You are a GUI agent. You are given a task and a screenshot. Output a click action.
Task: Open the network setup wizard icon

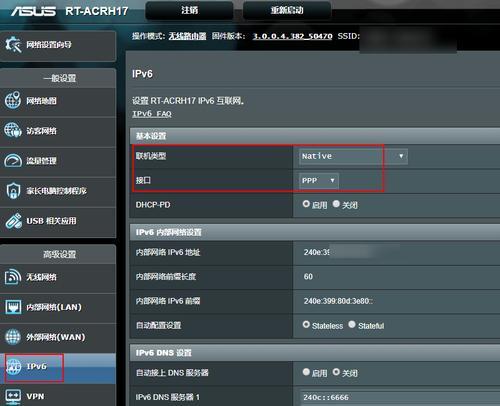tap(13, 45)
